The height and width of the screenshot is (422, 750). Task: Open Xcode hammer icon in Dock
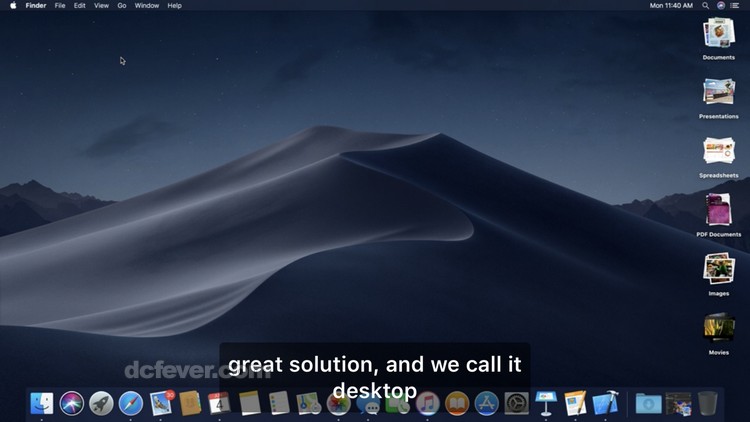pos(605,403)
